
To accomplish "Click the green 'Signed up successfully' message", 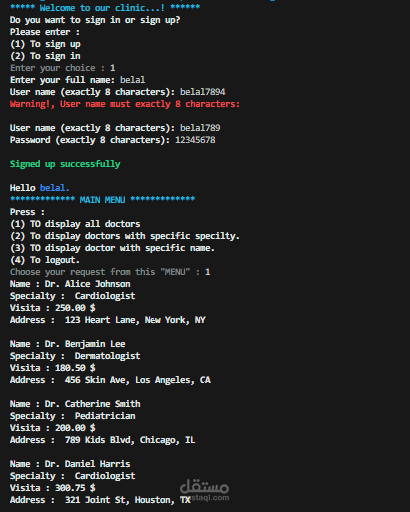I will pos(65,164).
